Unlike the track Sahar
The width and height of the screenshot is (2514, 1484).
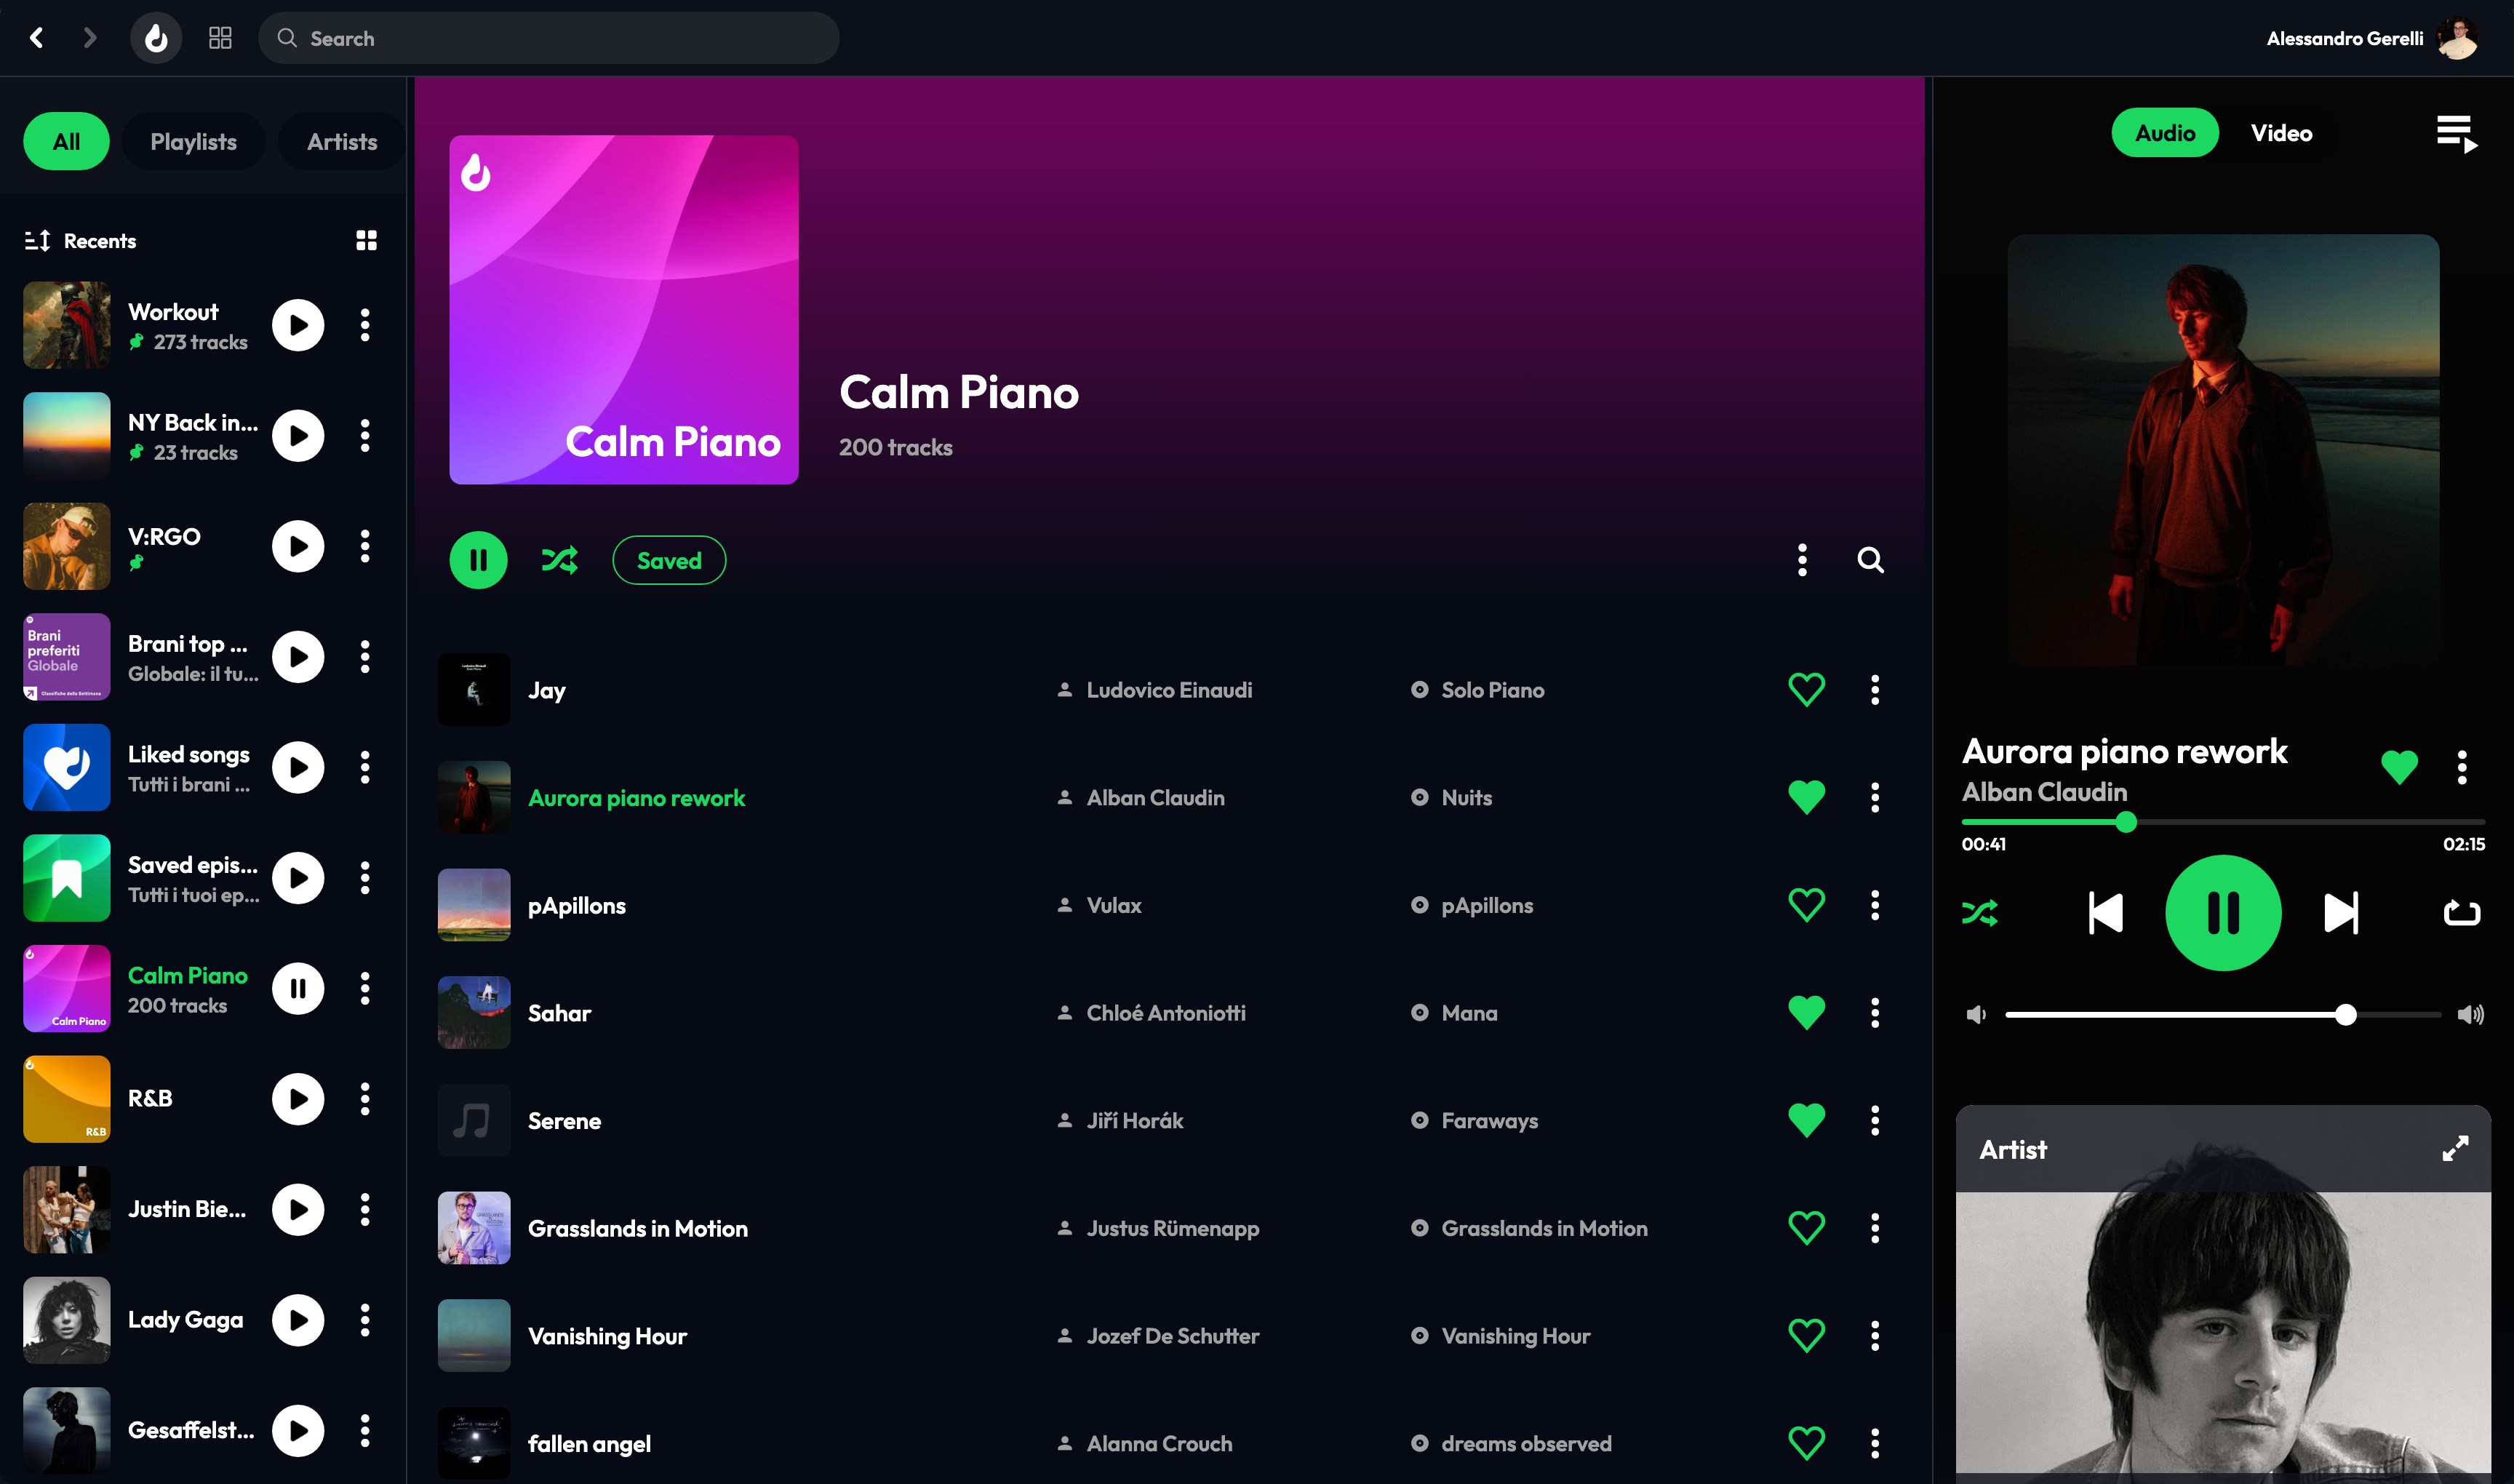pos(1806,1013)
